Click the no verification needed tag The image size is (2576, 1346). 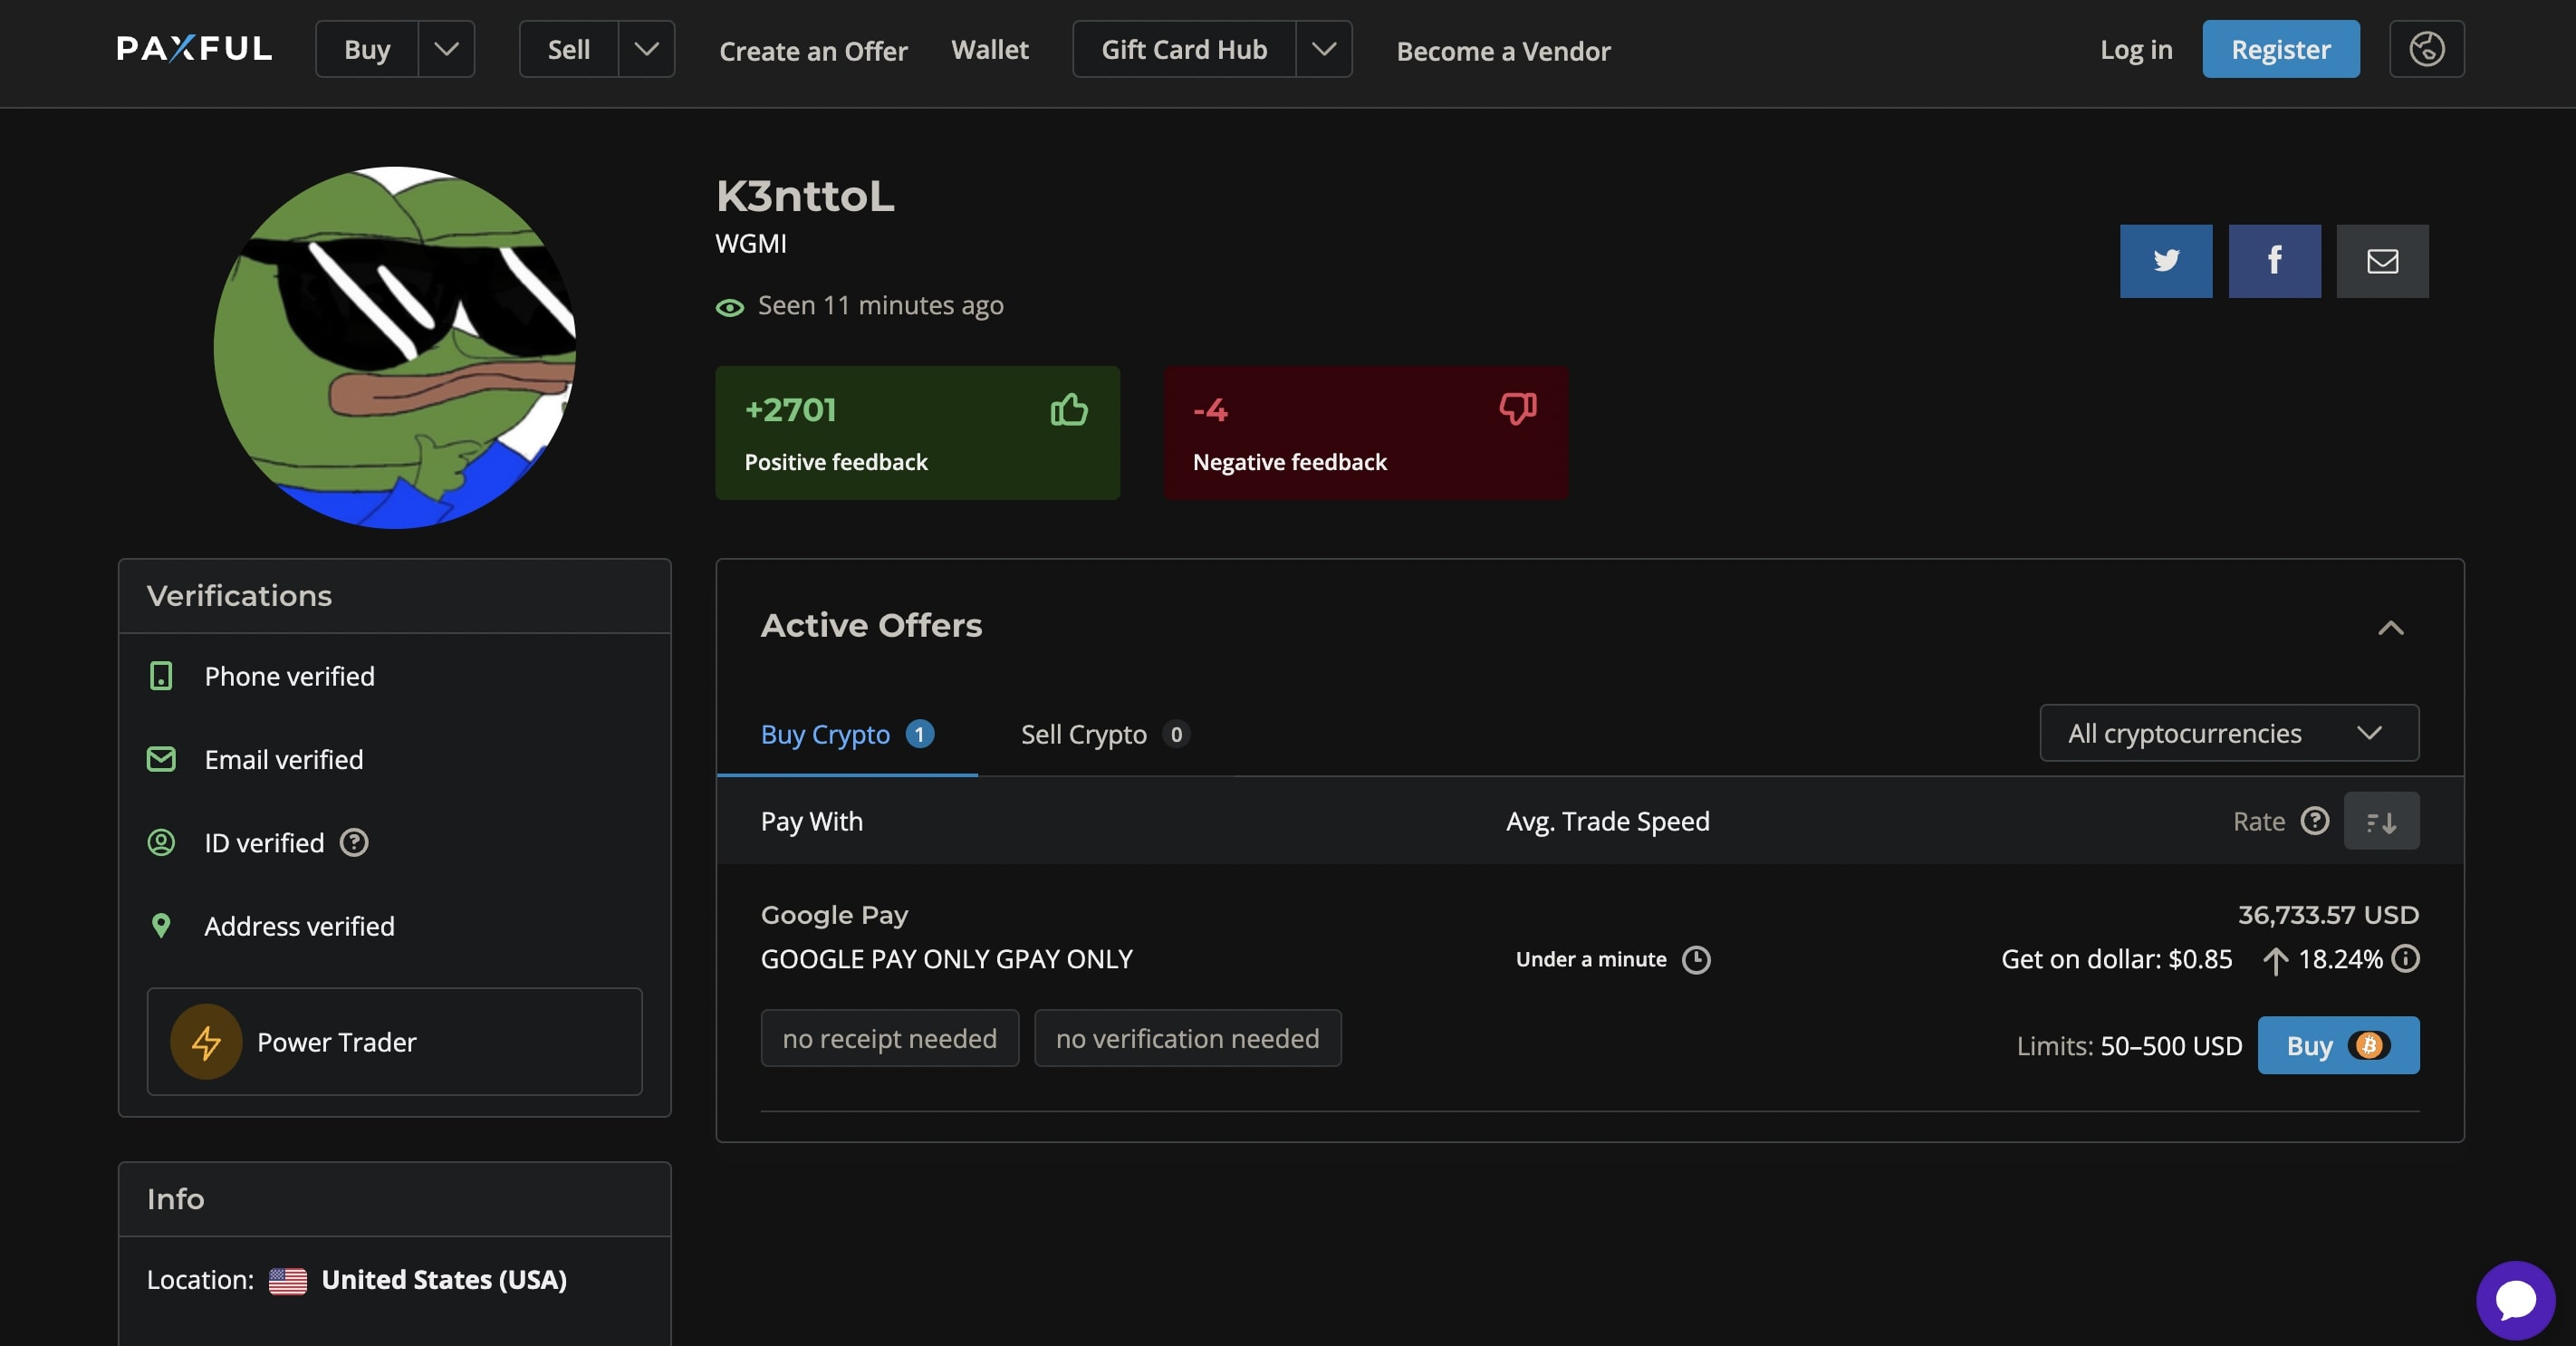[1187, 1038]
